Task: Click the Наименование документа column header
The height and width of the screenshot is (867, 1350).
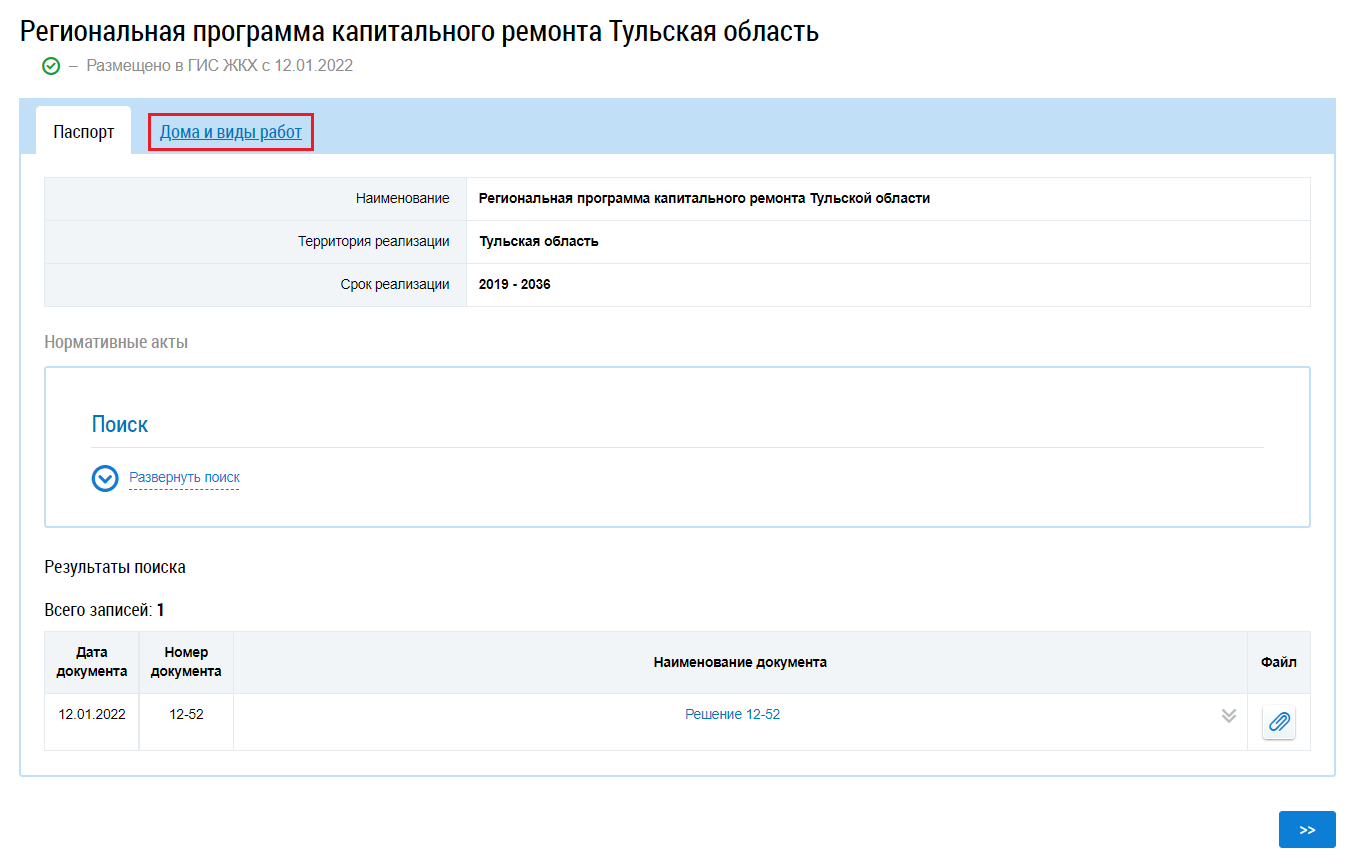Action: (x=740, y=662)
